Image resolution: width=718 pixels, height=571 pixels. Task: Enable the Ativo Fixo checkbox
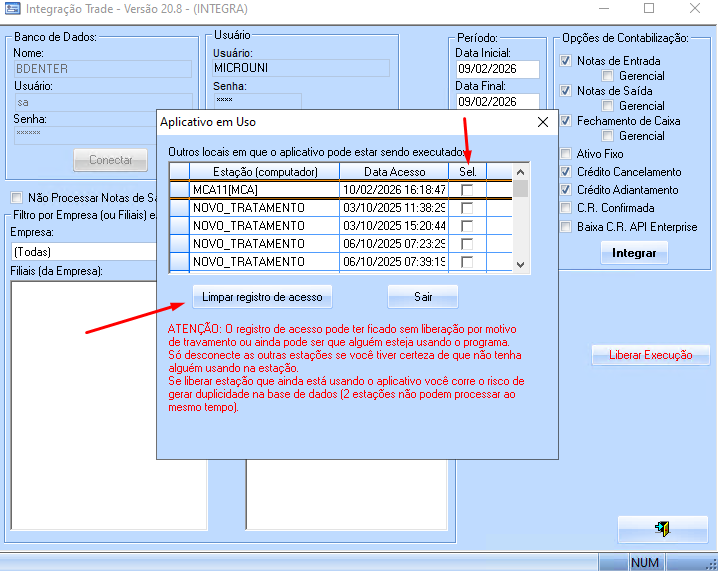567,154
